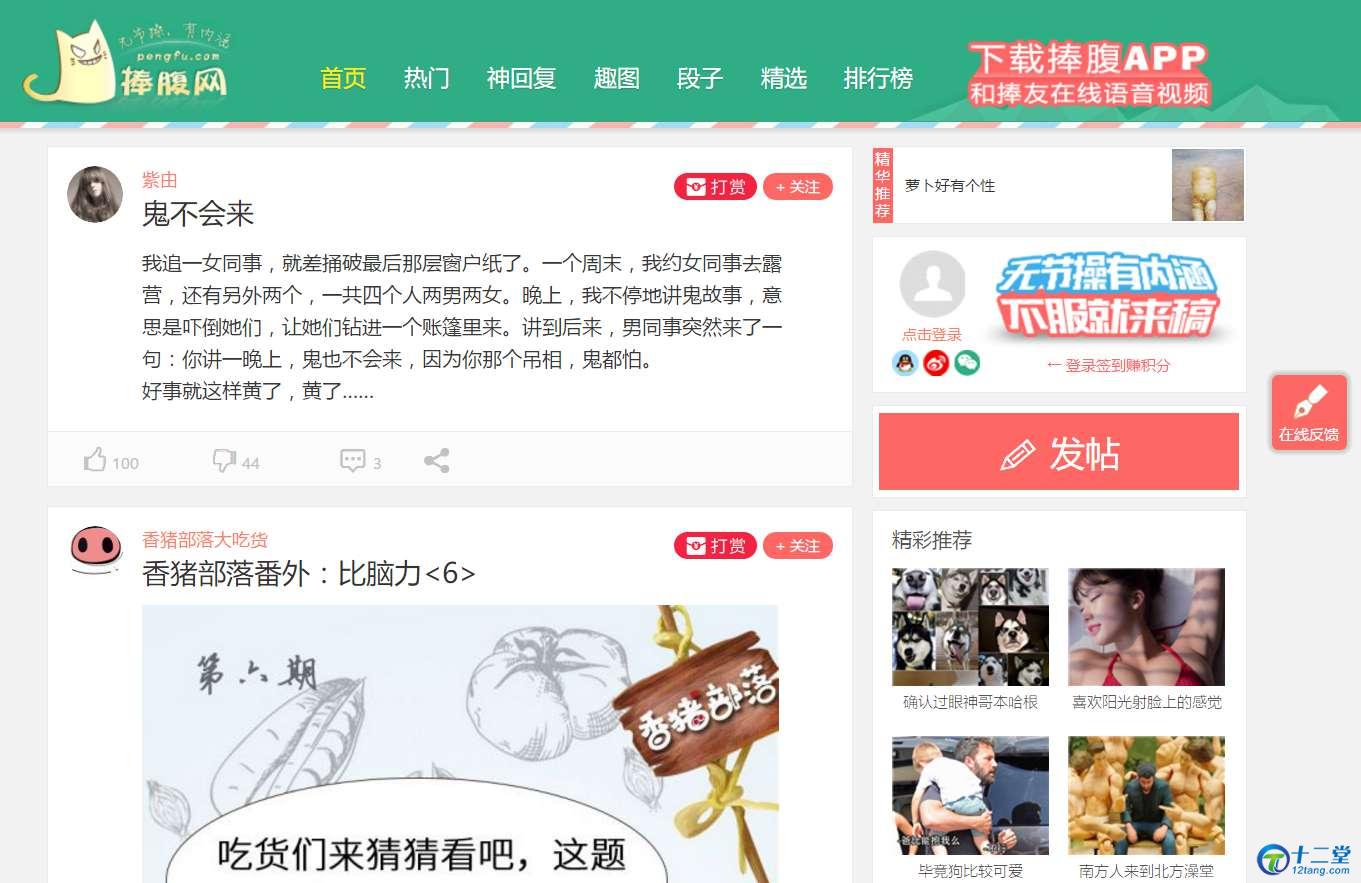Image resolution: width=1361 pixels, height=883 pixels.
Task: Open the 神回复 menu tab
Action: pyautogui.click(x=521, y=78)
